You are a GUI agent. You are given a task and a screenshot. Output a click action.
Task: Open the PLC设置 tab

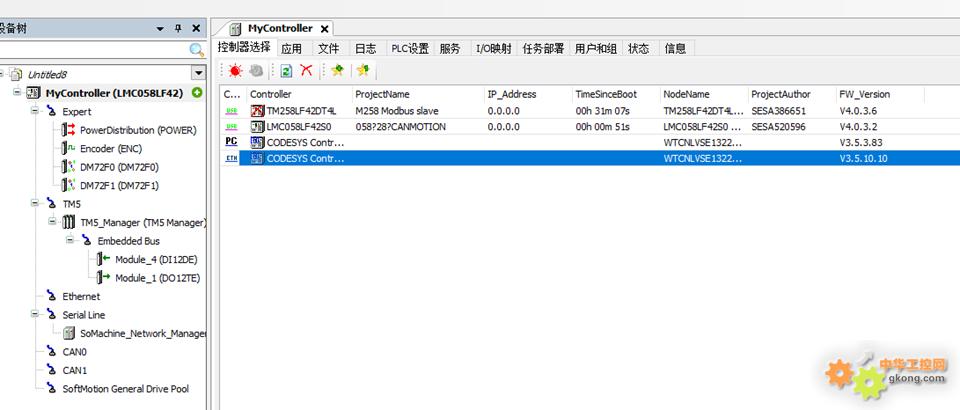pos(410,49)
